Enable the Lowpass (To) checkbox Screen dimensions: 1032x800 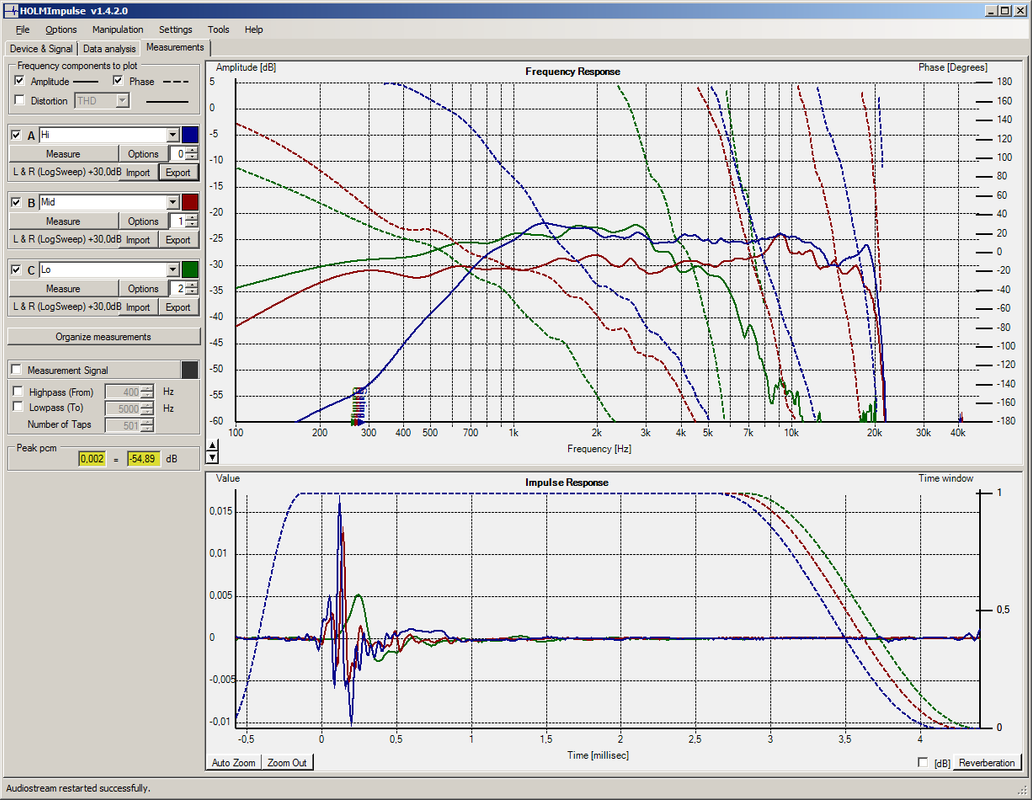[18, 407]
